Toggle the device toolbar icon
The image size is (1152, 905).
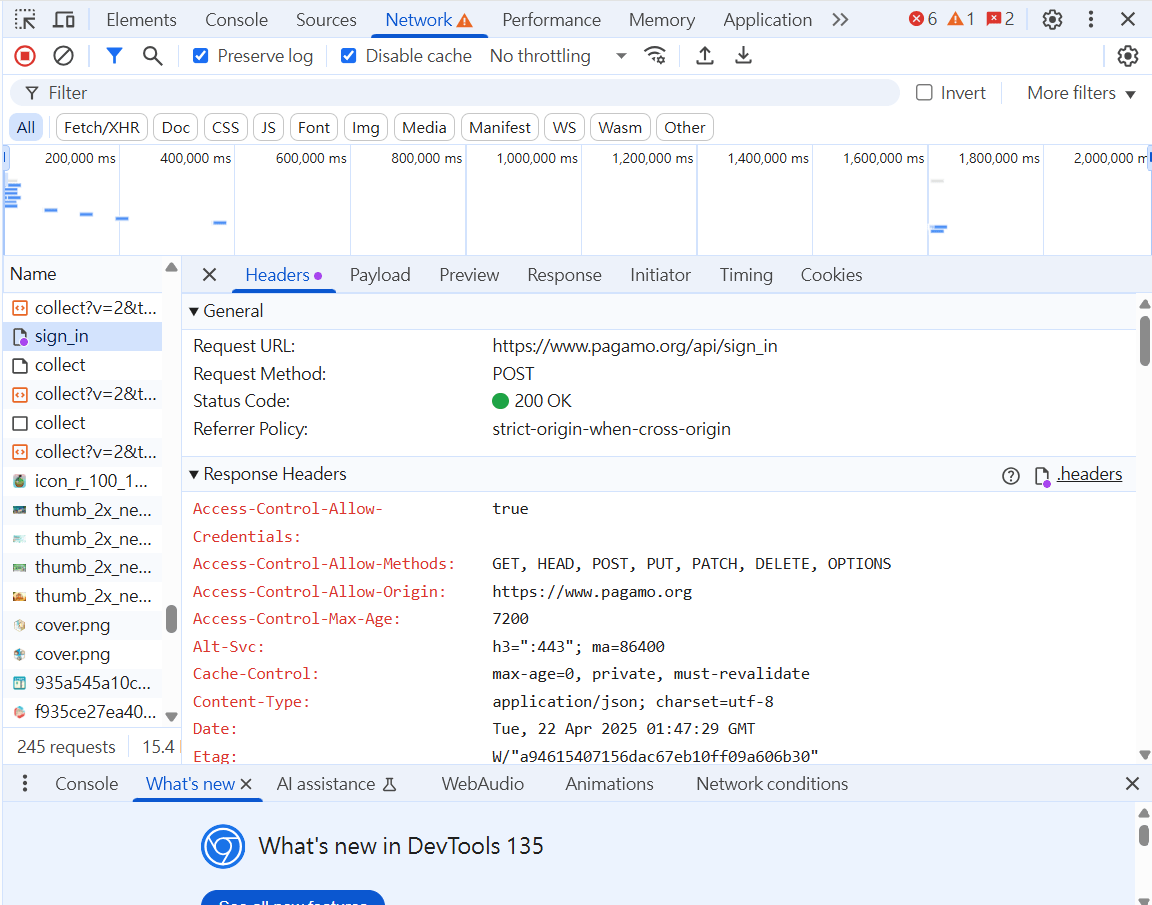(64, 19)
